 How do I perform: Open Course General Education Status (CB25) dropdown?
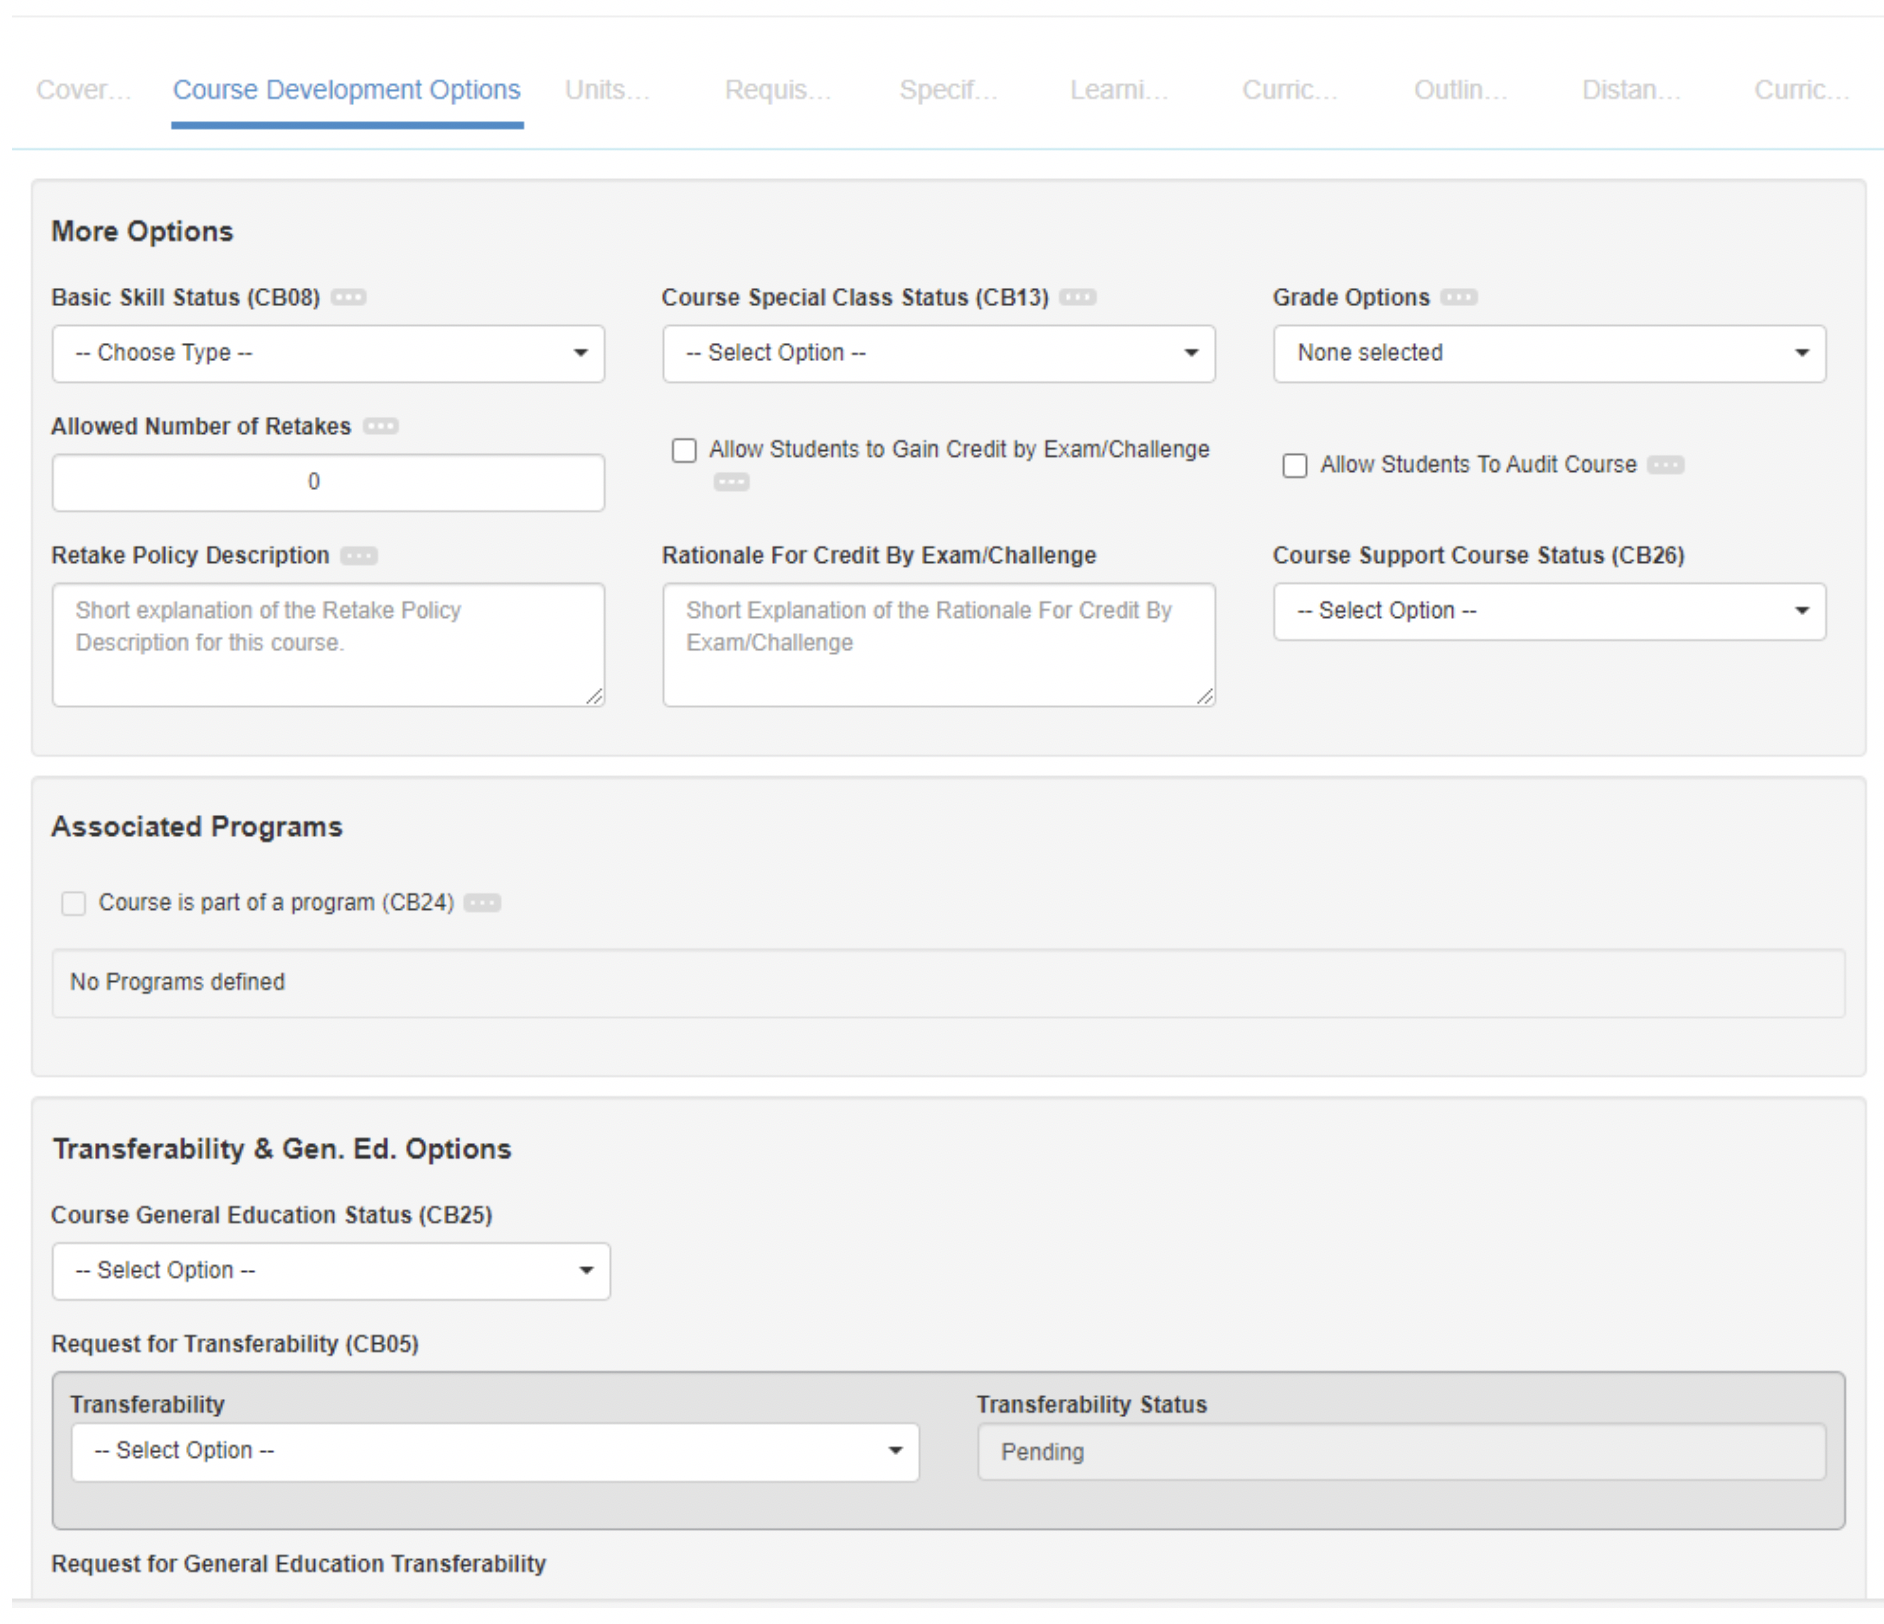point(331,1271)
